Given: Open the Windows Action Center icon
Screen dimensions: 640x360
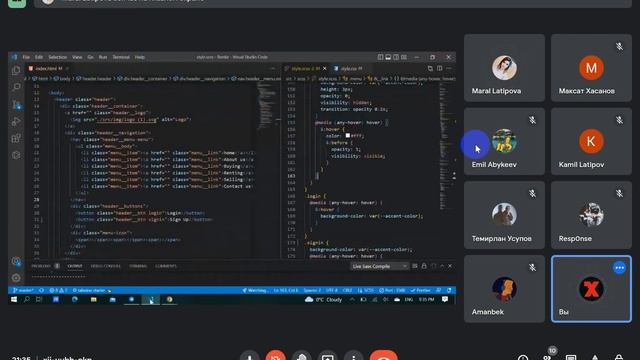Looking at the screenshot, I should (445, 300).
